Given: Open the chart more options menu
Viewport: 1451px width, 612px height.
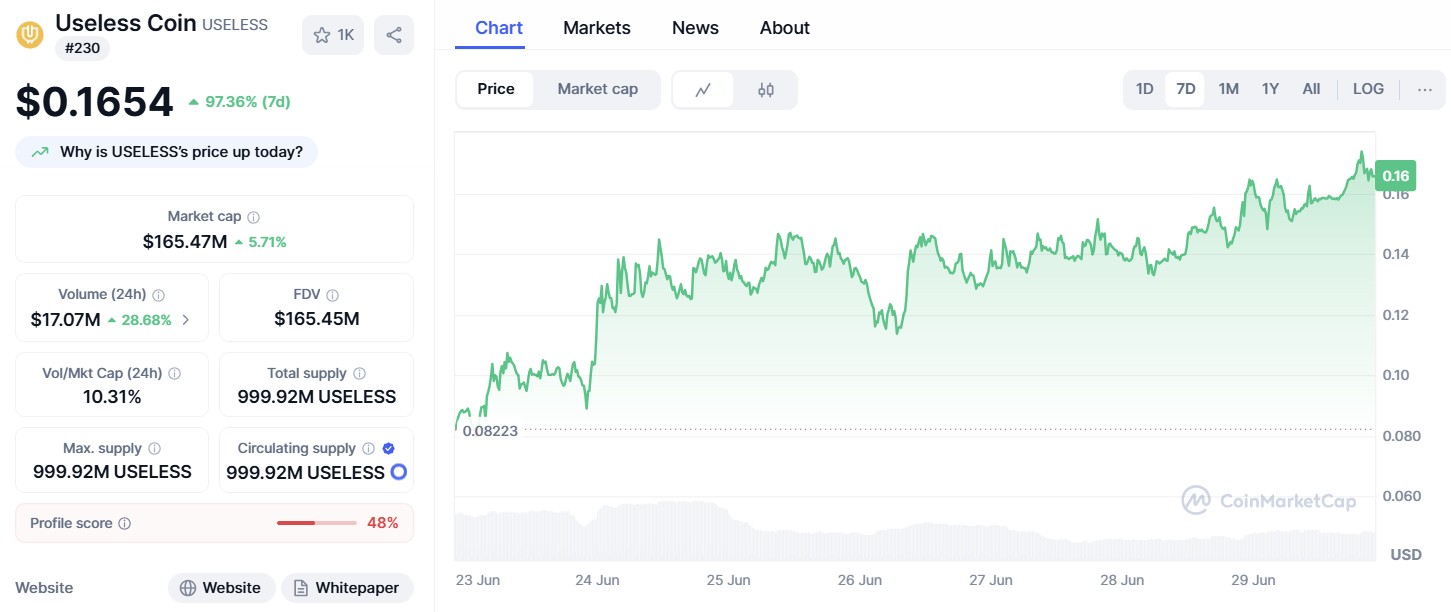Looking at the screenshot, I should [1425, 89].
